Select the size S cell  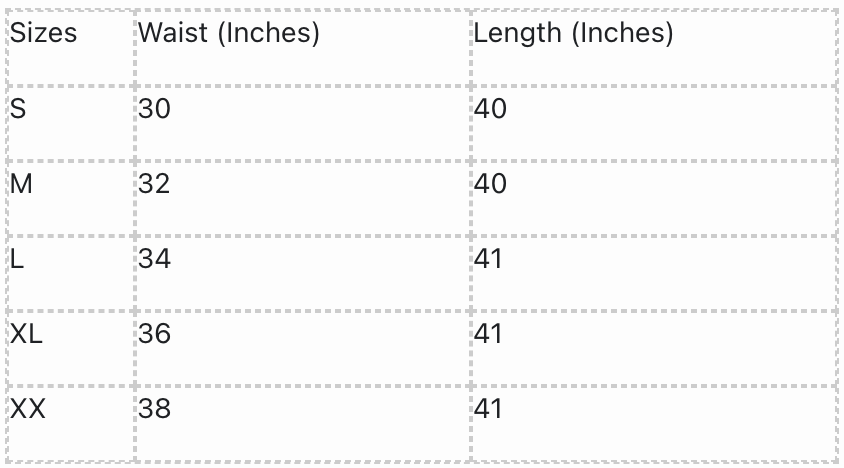[19, 108]
